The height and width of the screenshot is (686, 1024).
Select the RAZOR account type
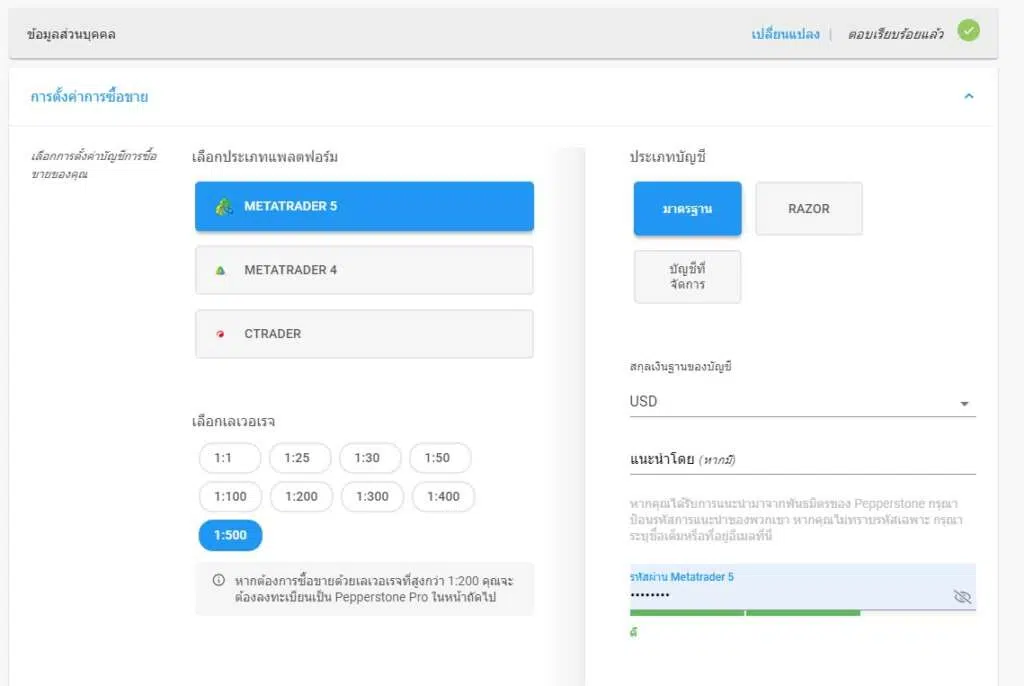(x=809, y=208)
